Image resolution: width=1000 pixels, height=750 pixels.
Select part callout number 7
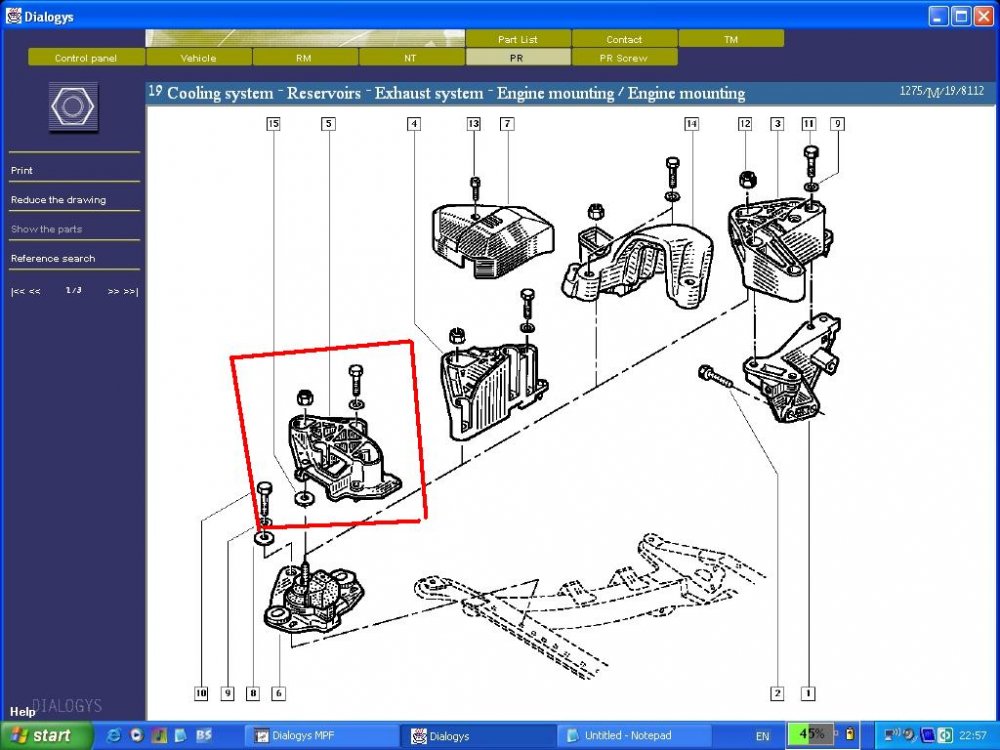(x=507, y=123)
